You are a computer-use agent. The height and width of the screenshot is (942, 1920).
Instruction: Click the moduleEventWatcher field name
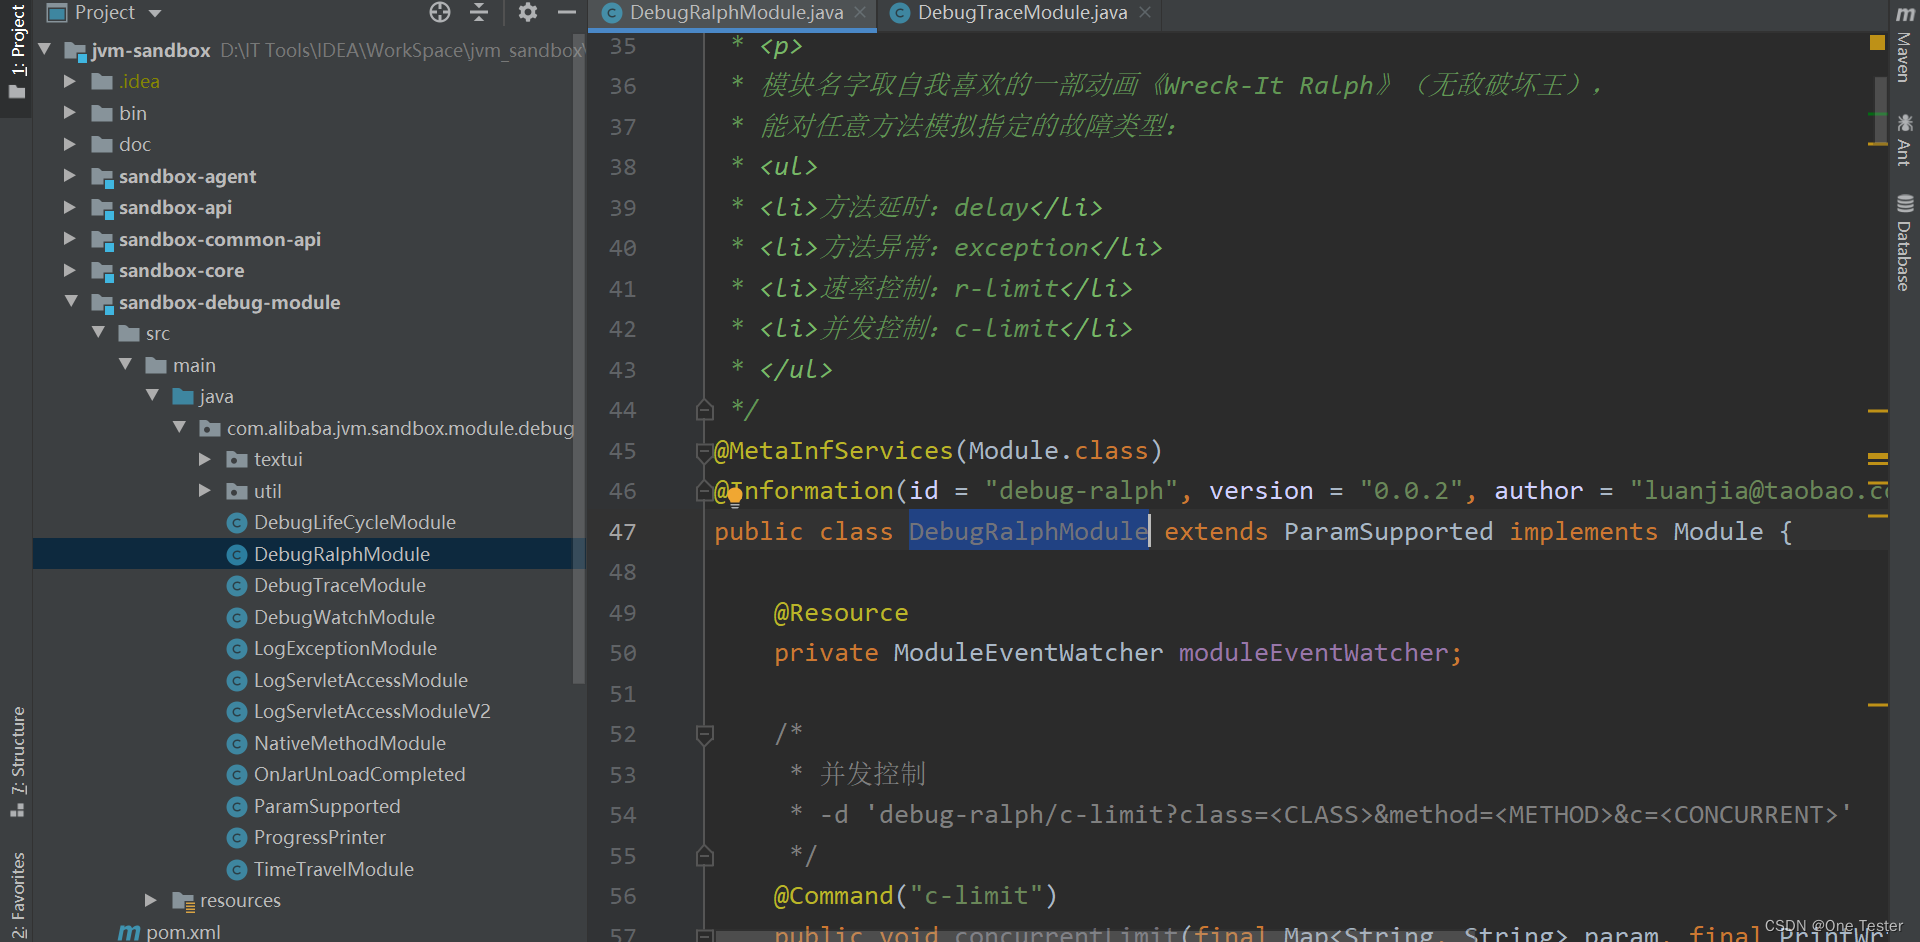click(x=1313, y=653)
